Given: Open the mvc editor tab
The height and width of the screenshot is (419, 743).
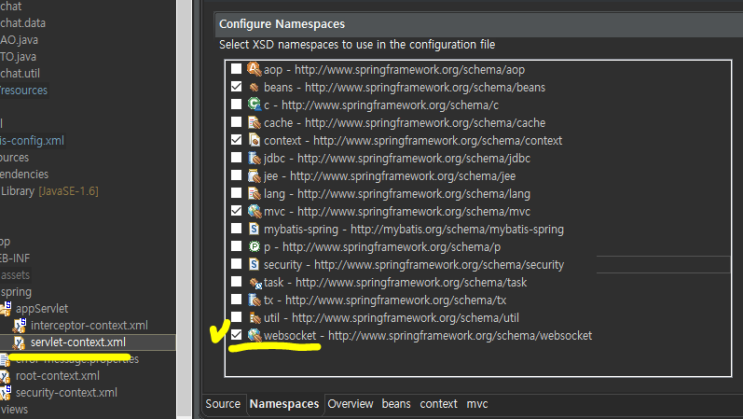Looking at the screenshot, I should [477, 404].
